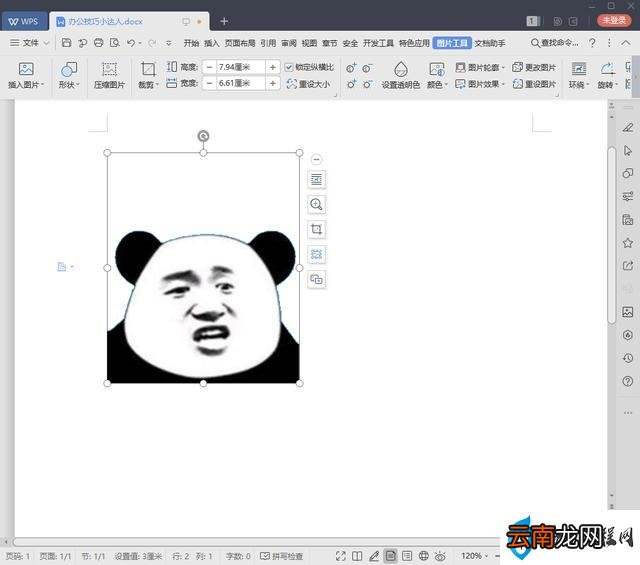Click Reset Size (重设大小) button
The width and height of the screenshot is (640, 565).
click(x=308, y=84)
